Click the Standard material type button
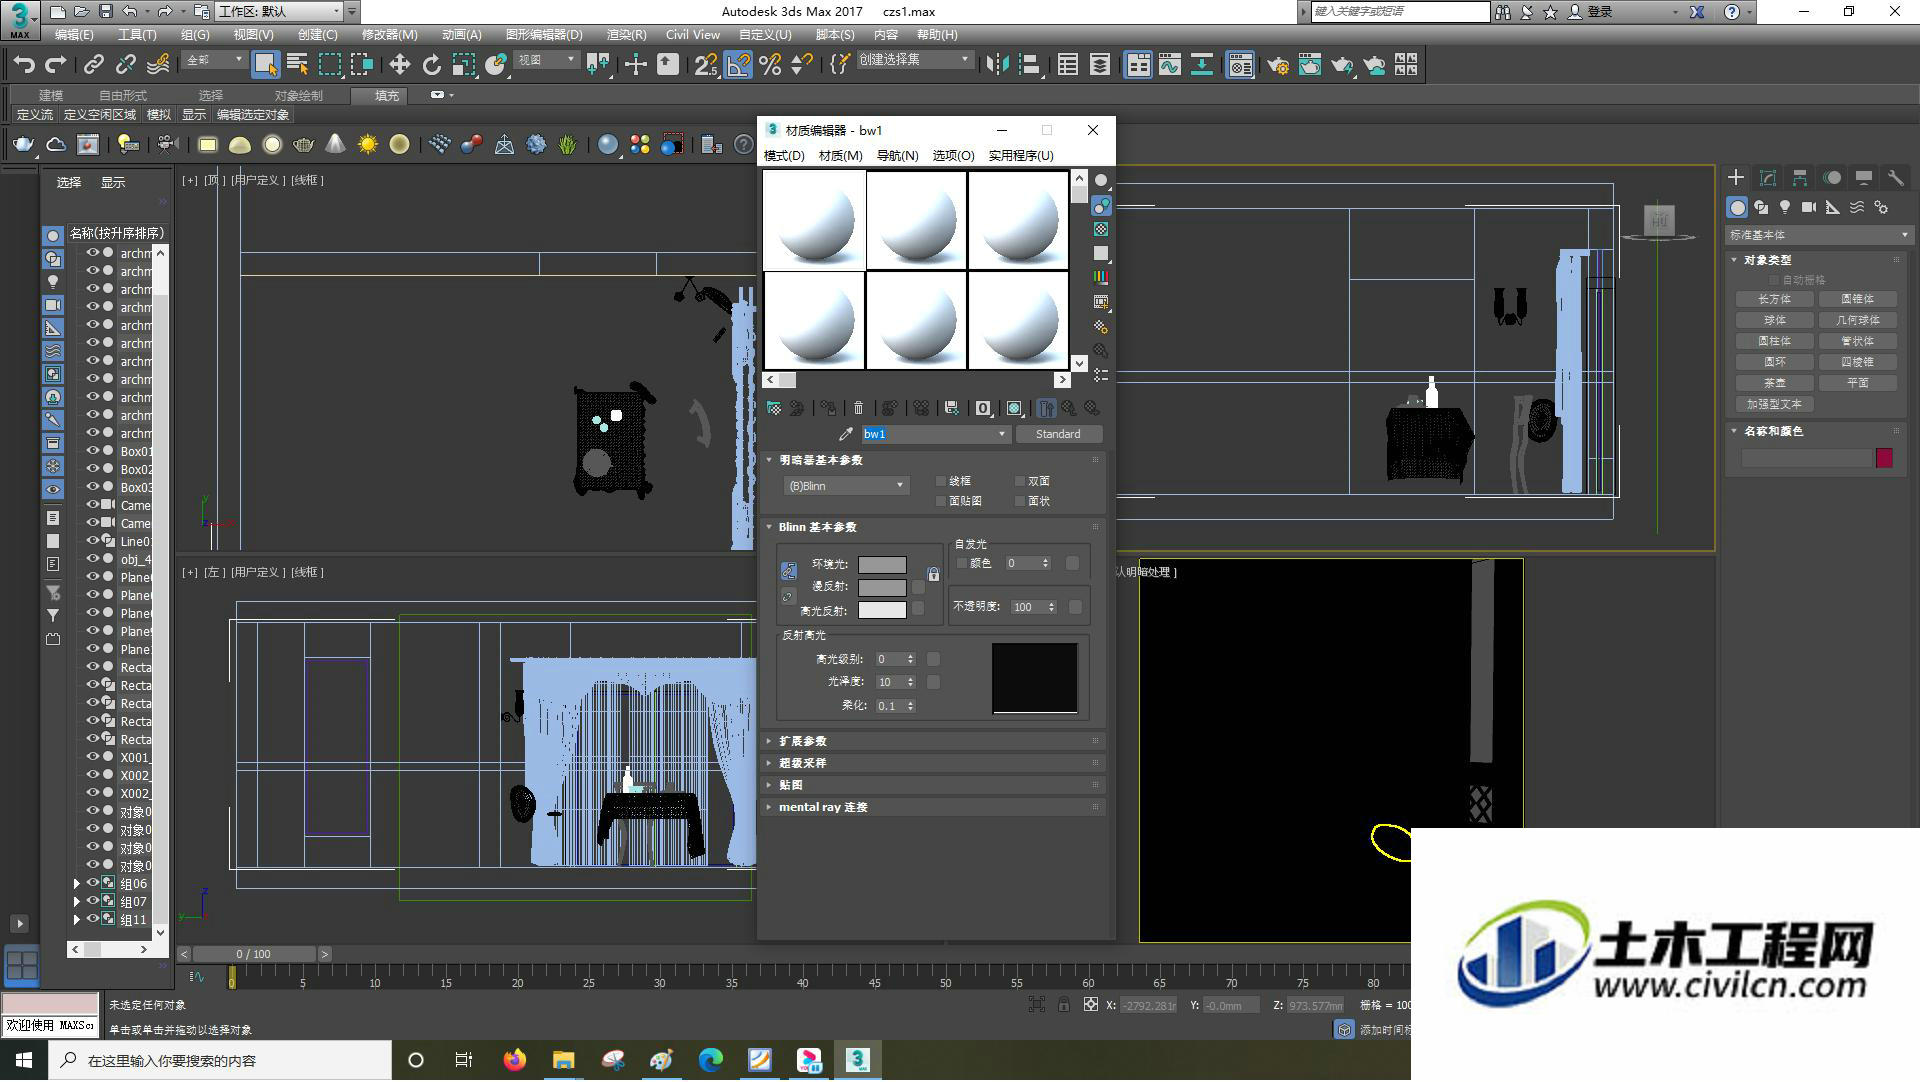The width and height of the screenshot is (1920, 1082). 1058,434
